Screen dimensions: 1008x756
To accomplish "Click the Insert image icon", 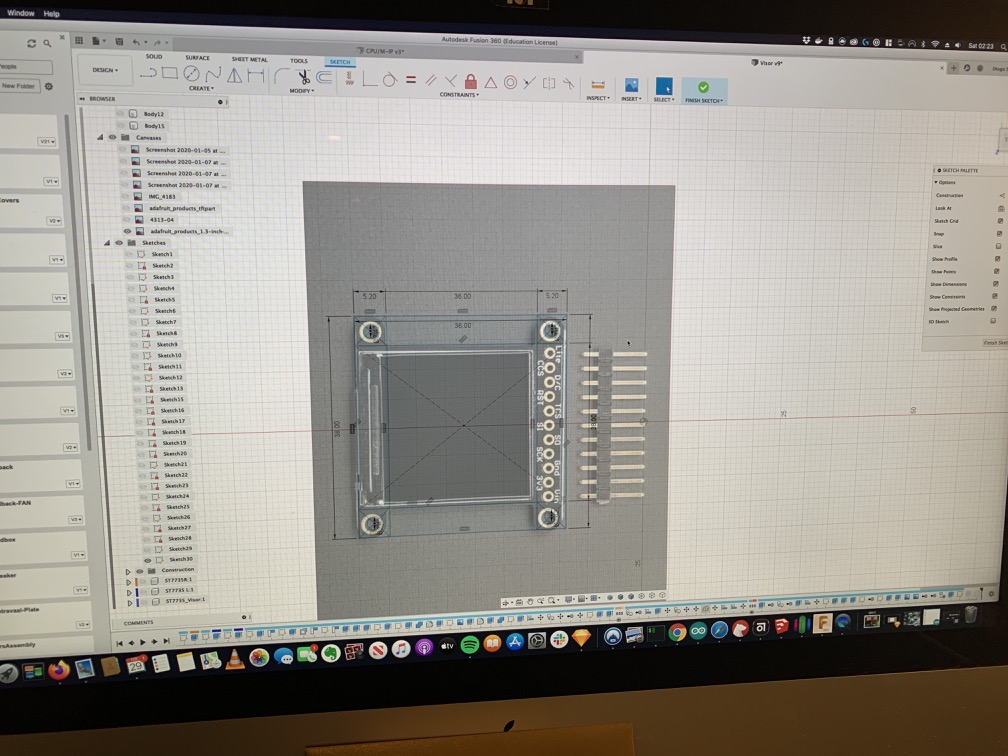I will coord(631,85).
